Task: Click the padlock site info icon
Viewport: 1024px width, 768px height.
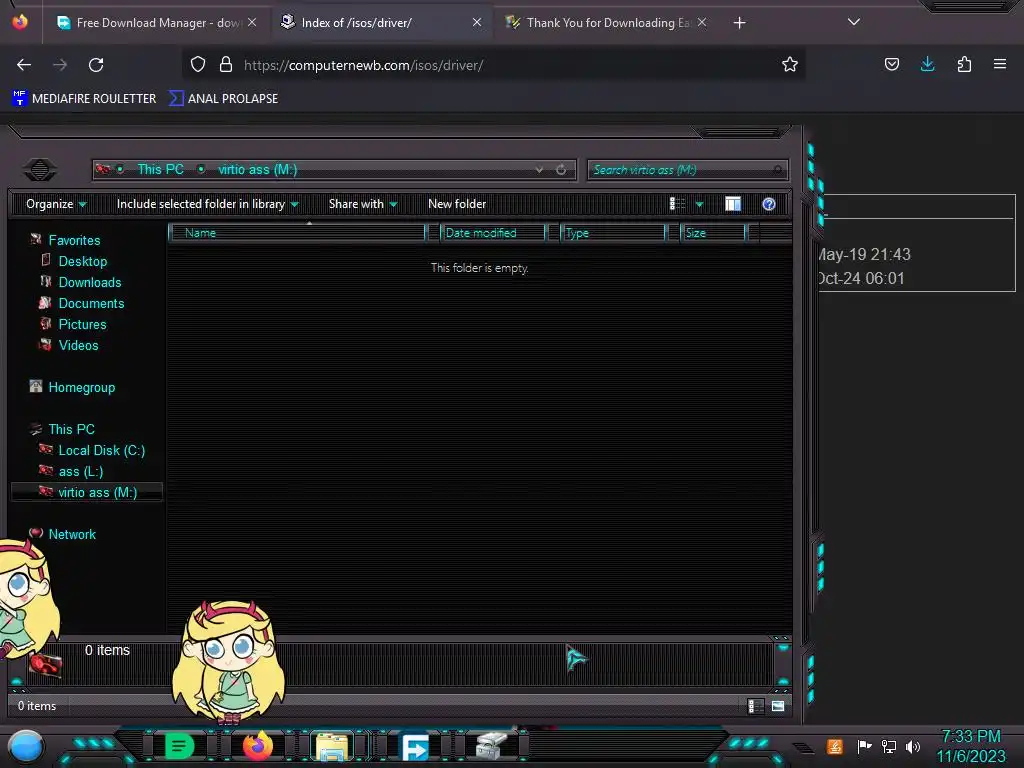Action: [x=226, y=65]
